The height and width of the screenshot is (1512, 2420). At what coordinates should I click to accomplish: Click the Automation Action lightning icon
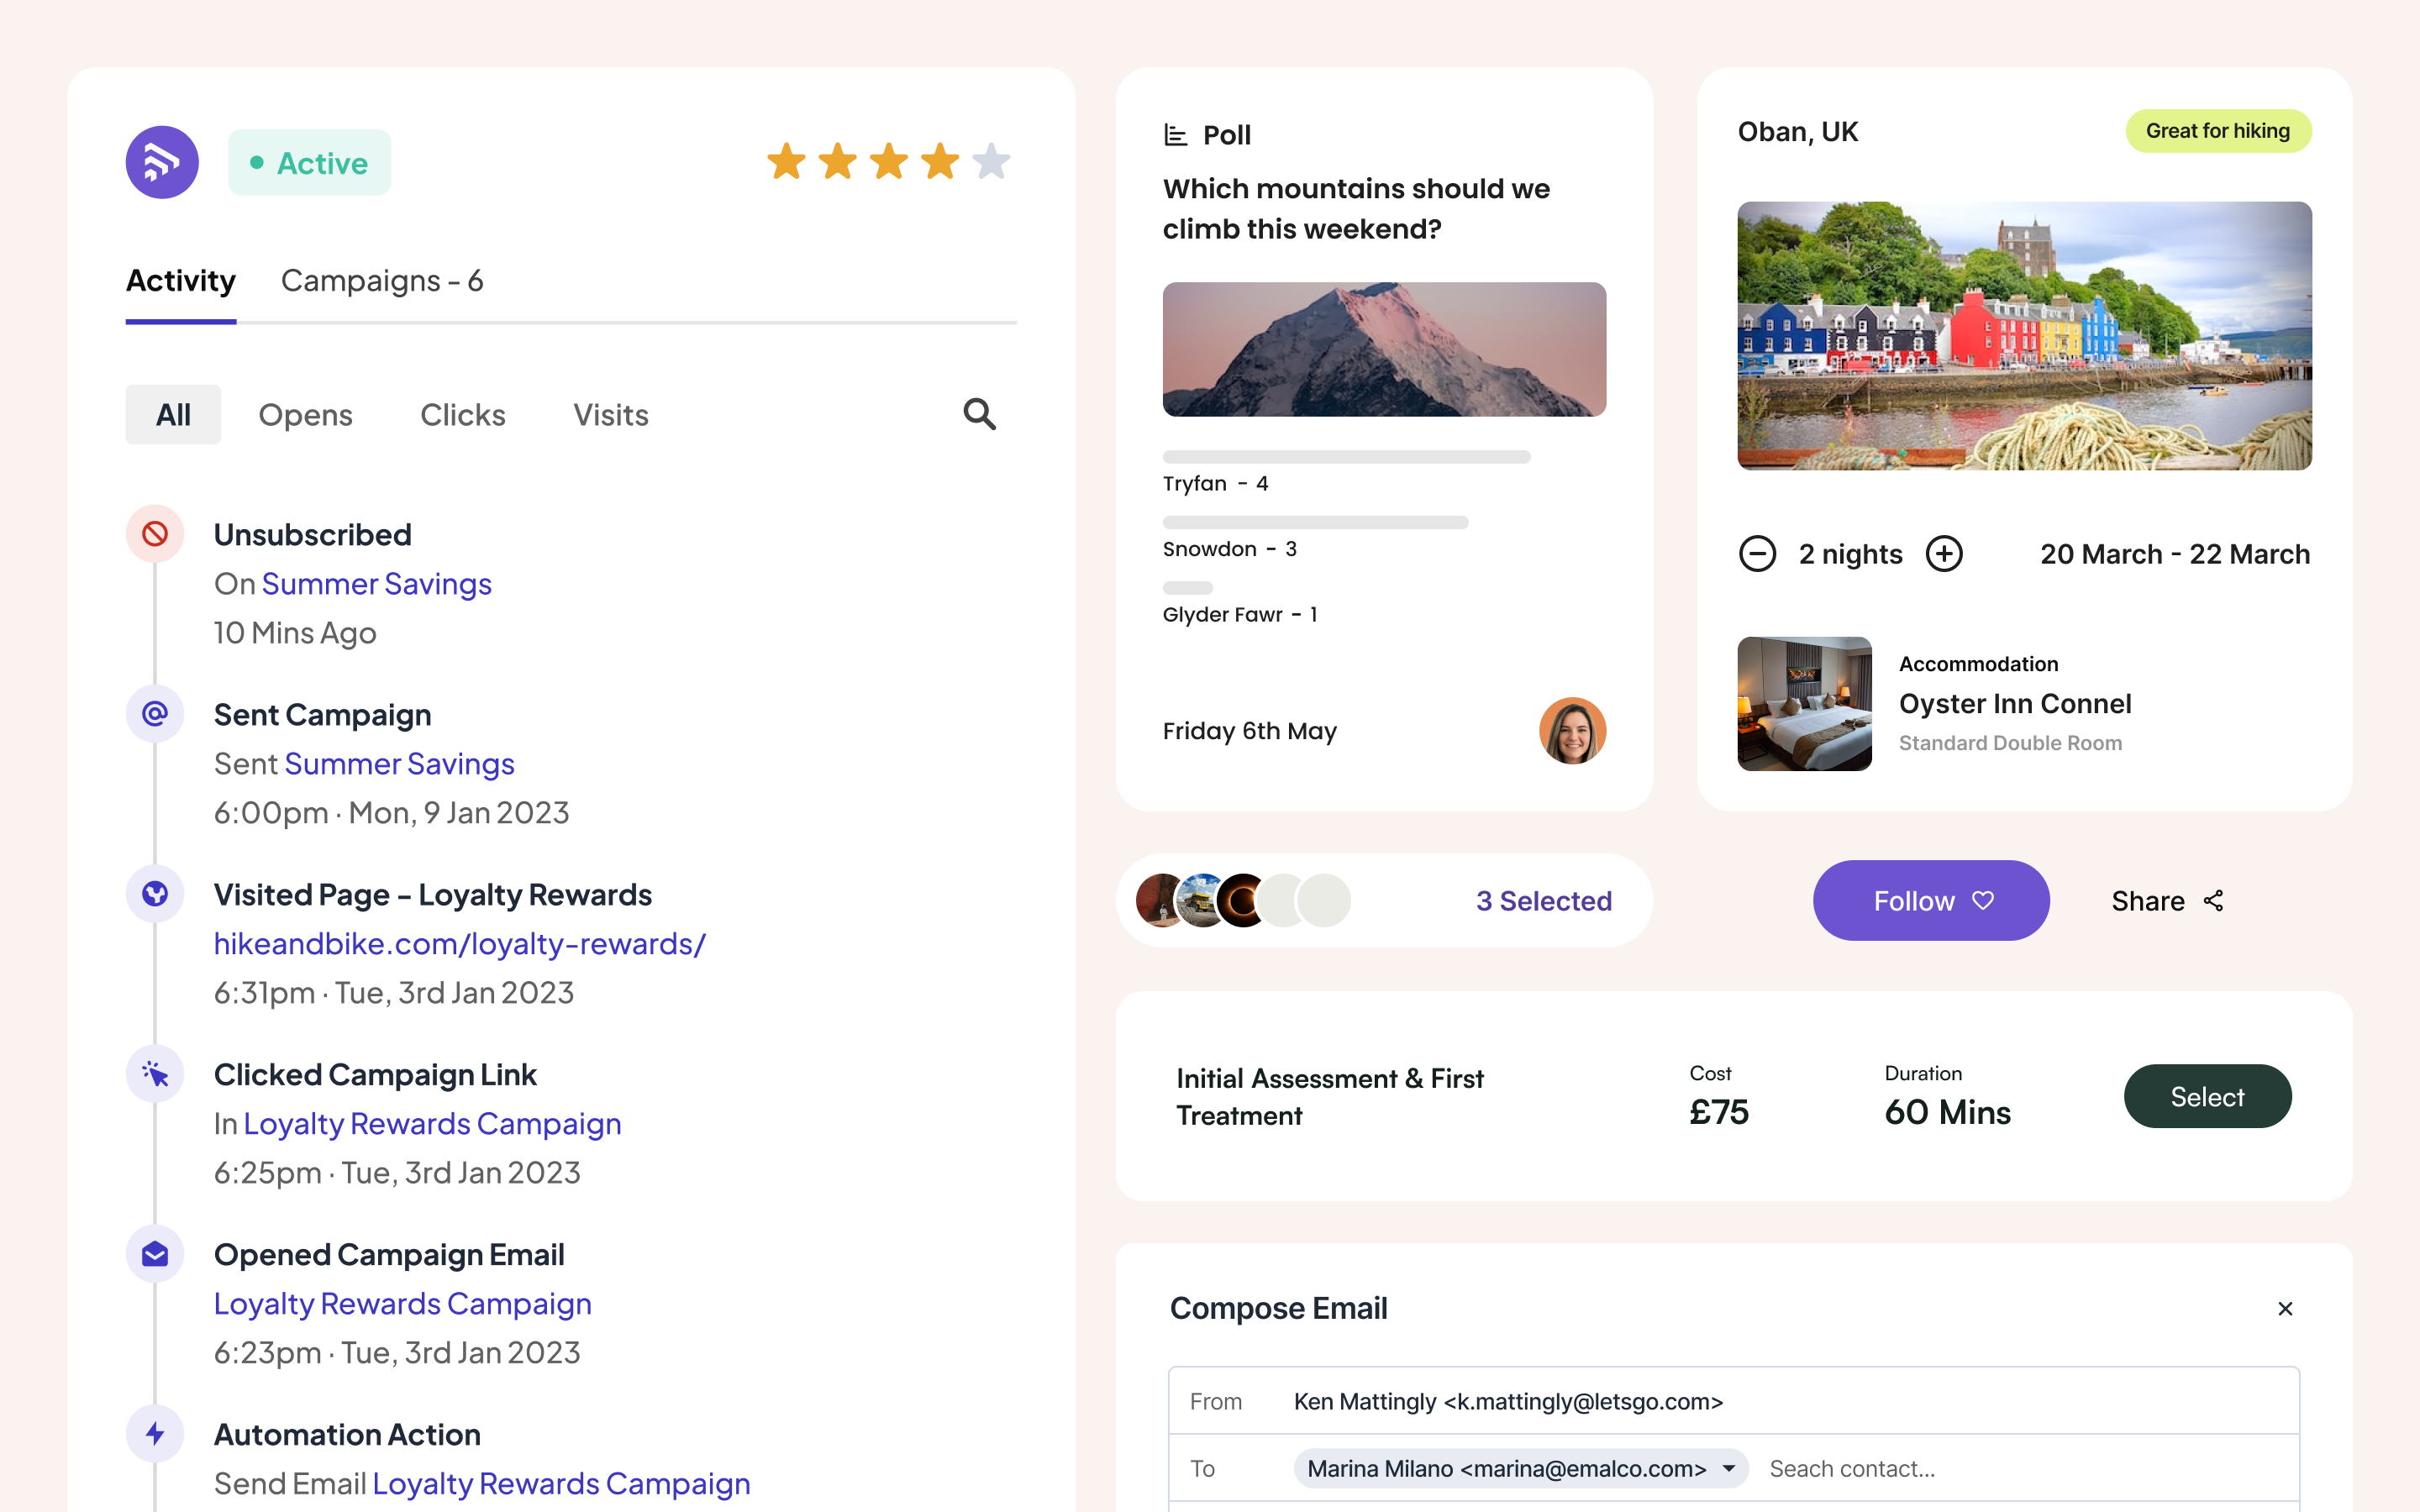[x=155, y=1434]
